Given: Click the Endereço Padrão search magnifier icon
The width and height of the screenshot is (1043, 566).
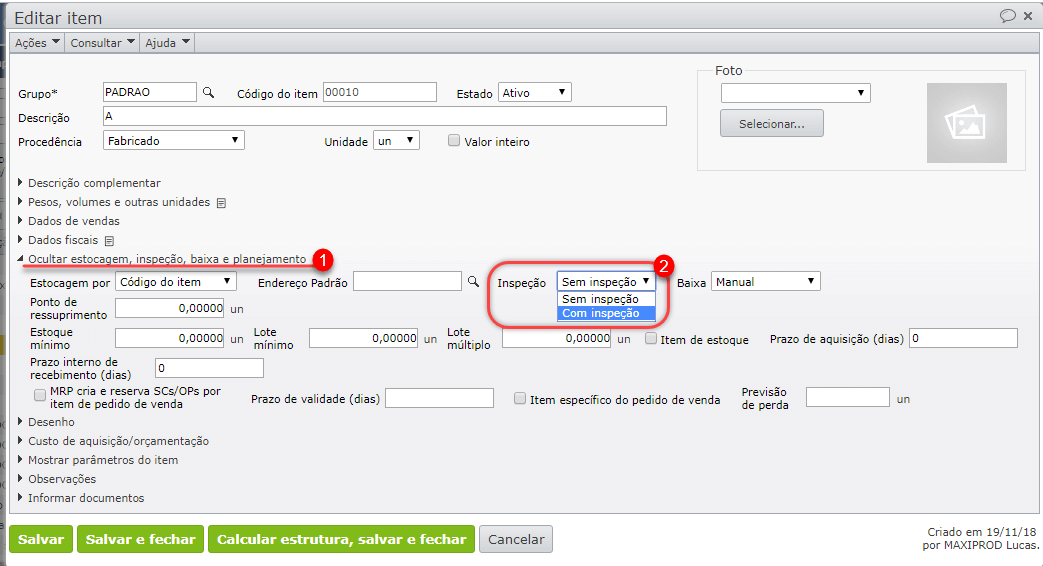Looking at the screenshot, I should pyautogui.click(x=473, y=282).
